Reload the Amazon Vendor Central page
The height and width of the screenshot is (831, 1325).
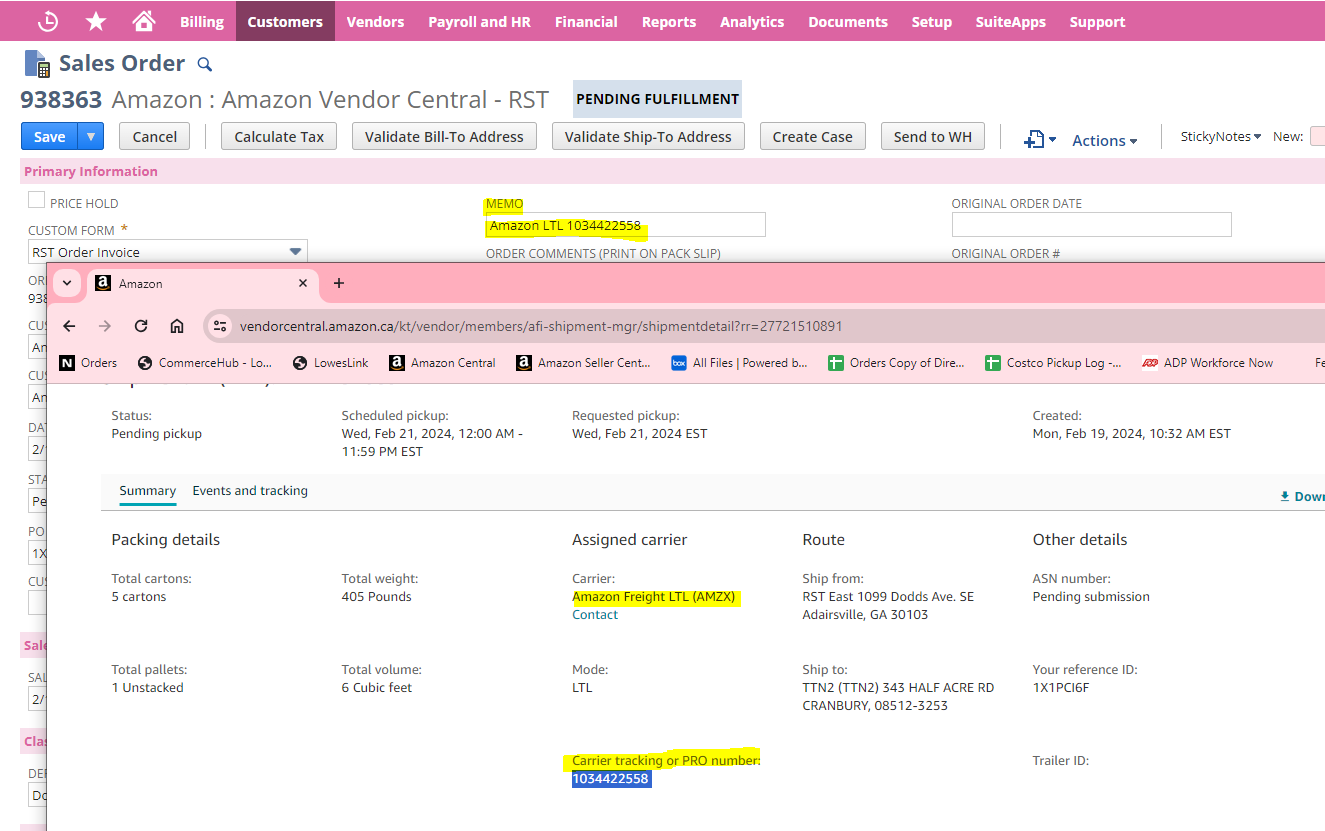click(x=141, y=326)
